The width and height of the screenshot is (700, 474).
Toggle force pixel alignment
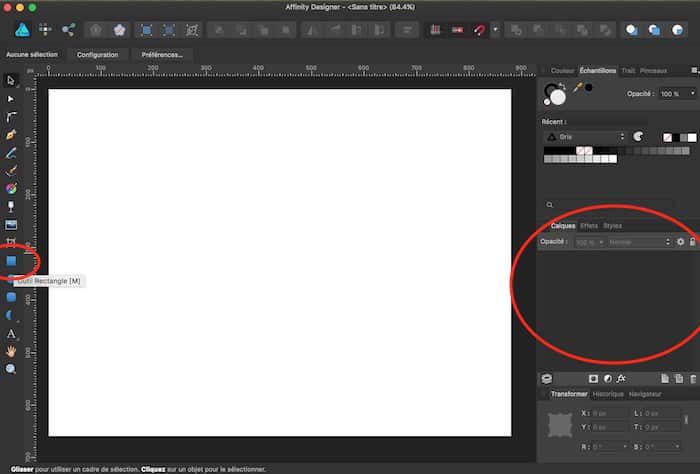click(435, 30)
